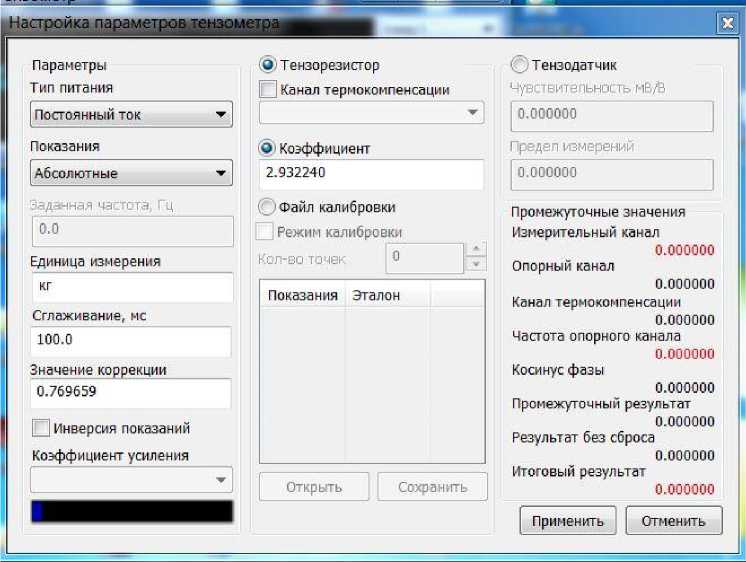
Task: Apply settings with Применить button
Action: 568,521
